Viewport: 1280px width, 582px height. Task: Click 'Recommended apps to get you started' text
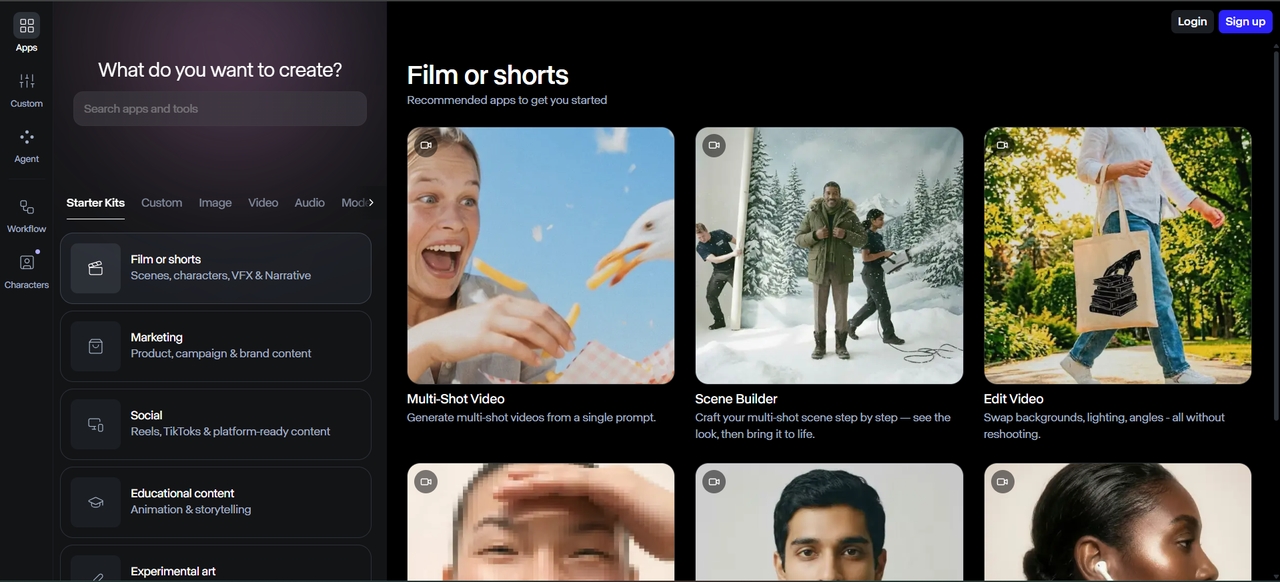pos(507,100)
